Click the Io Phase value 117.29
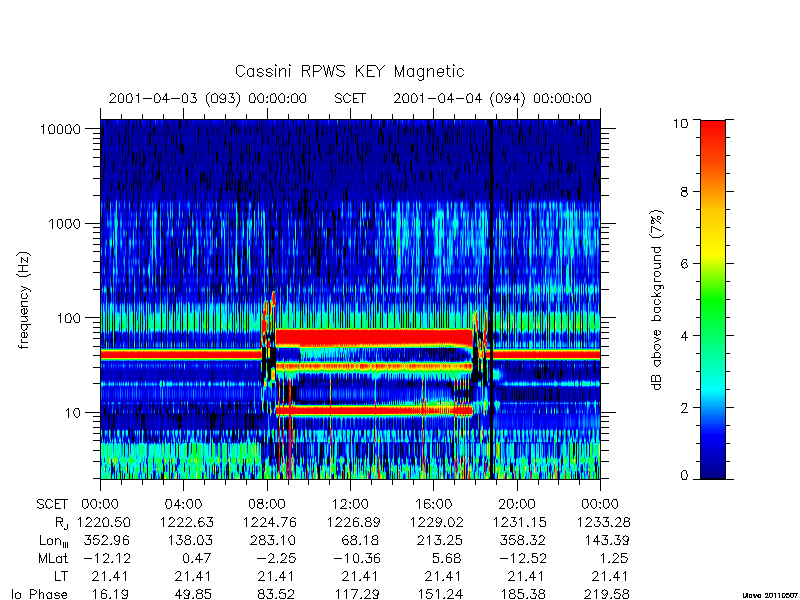Image resolution: width=800 pixels, height=600 pixels. [x=357, y=594]
